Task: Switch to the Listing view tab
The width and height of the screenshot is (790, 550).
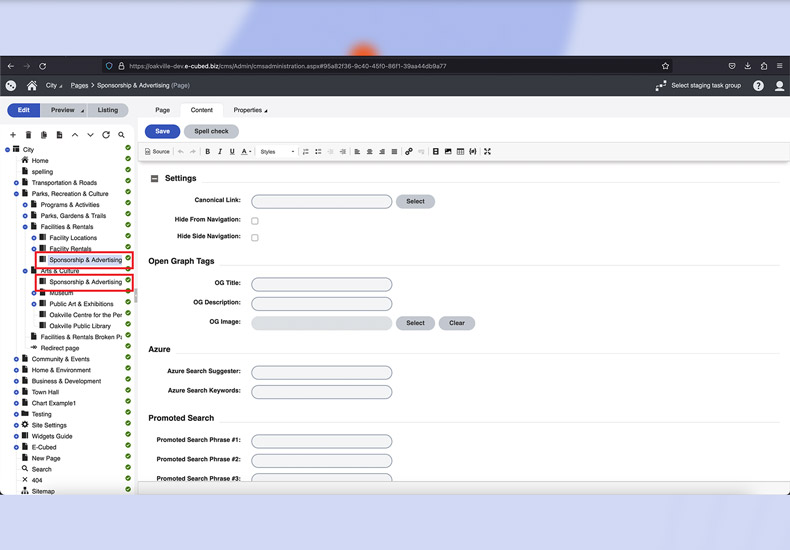Action: tap(108, 110)
